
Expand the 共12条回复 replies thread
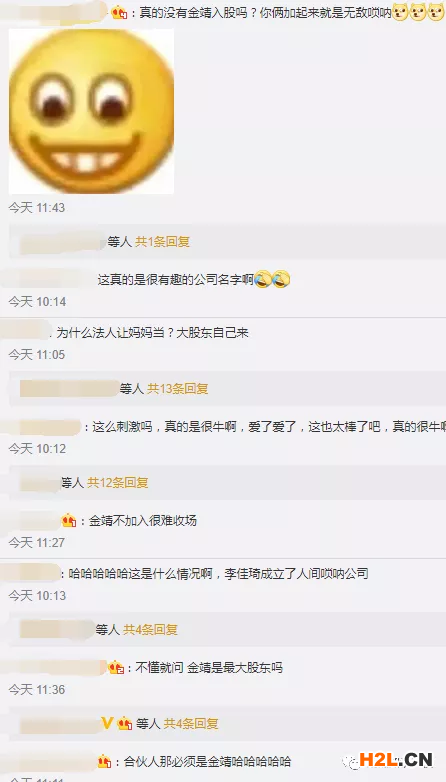118,482
